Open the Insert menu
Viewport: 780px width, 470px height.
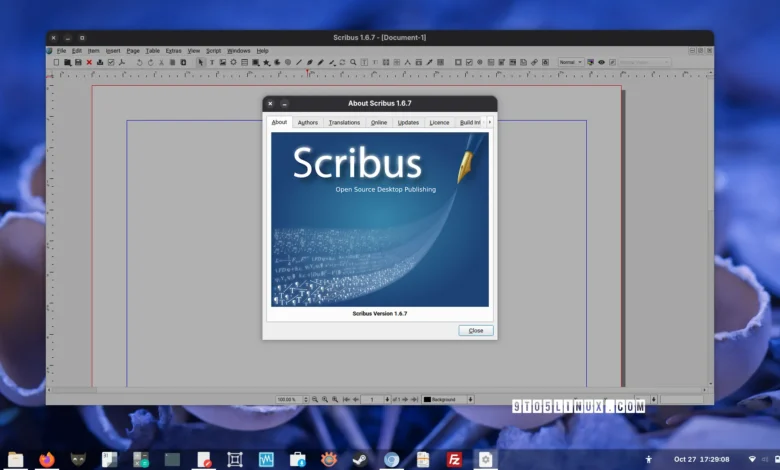(113, 51)
